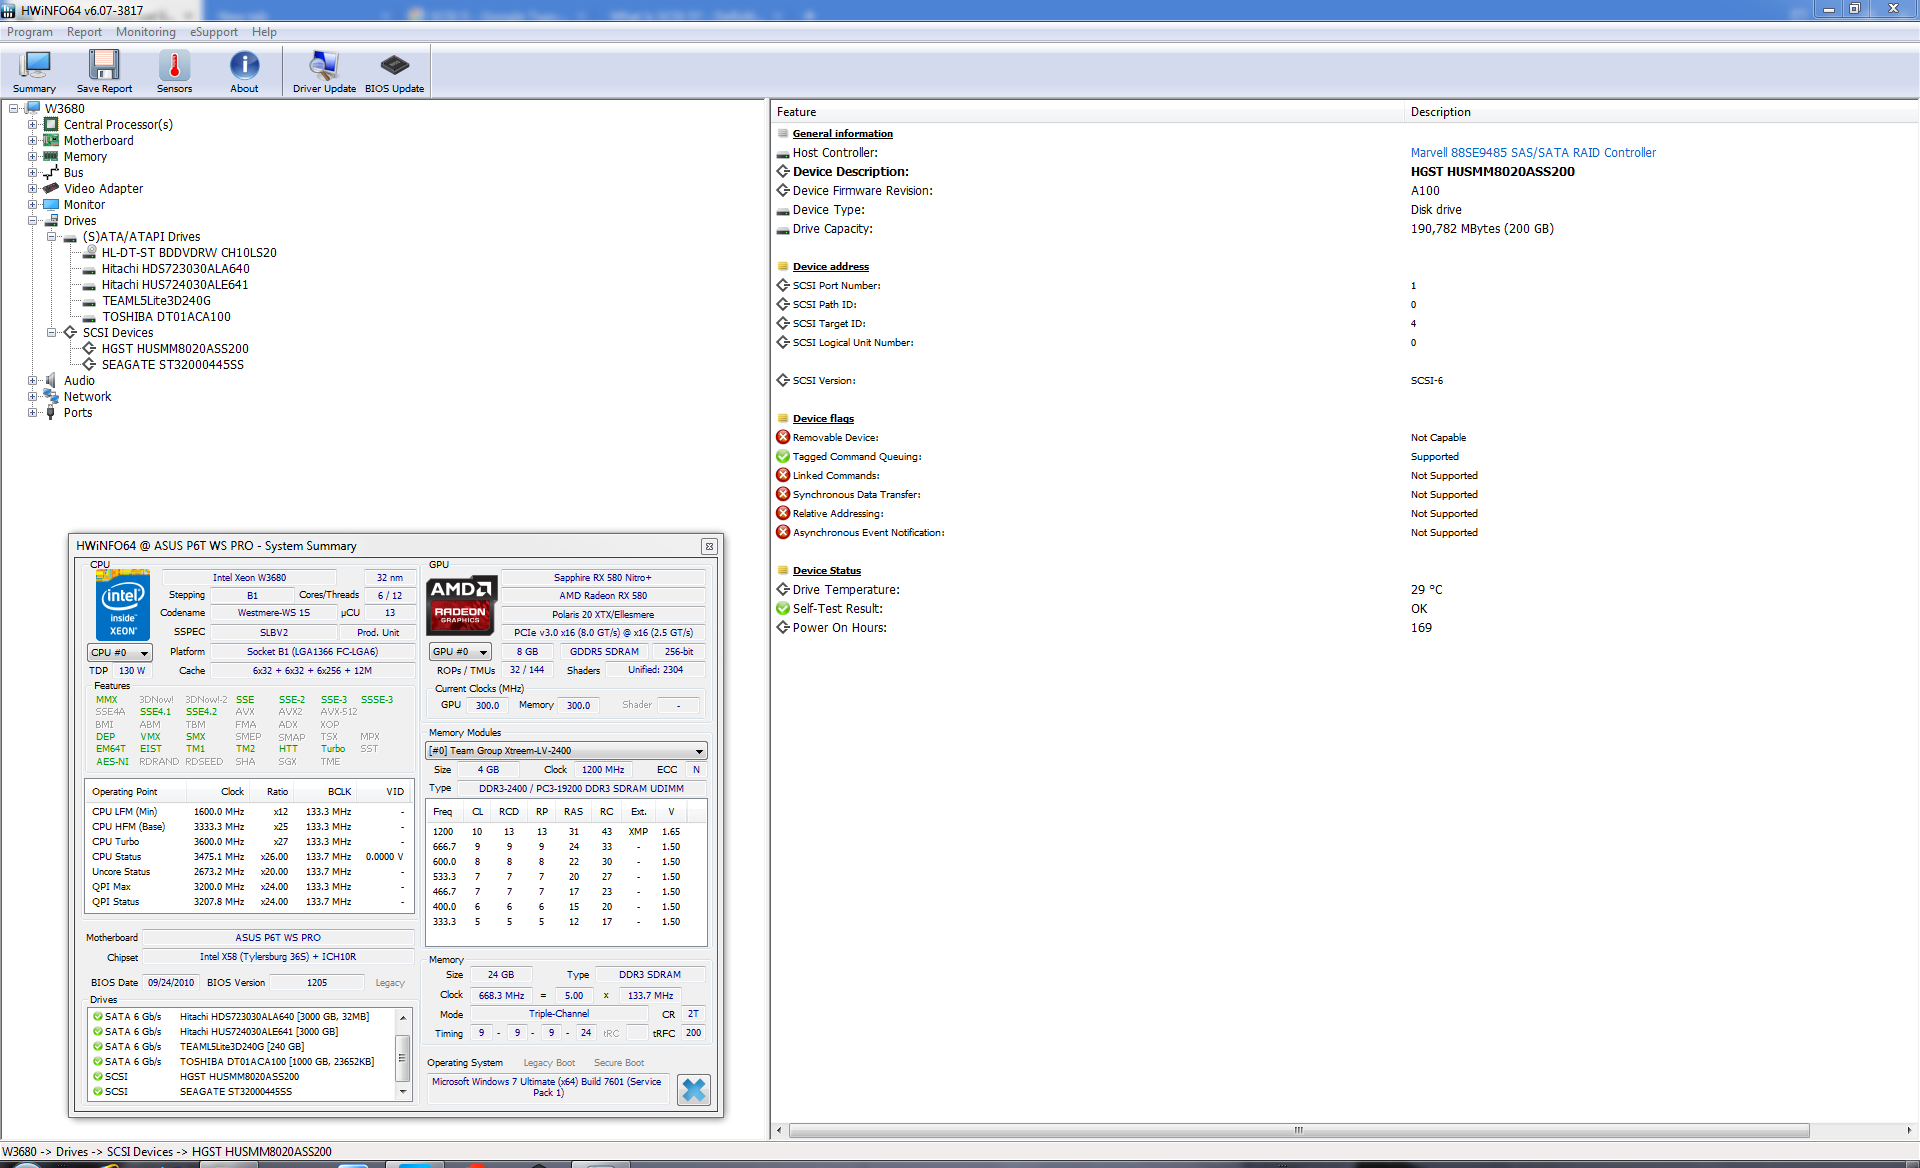Open the GPU #0 dropdown

pos(460,652)
